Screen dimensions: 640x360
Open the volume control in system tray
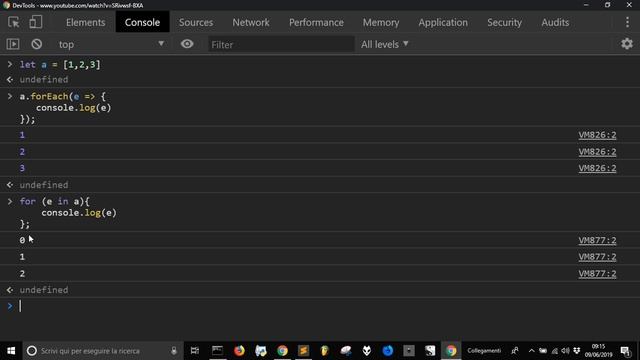(565, 351)
